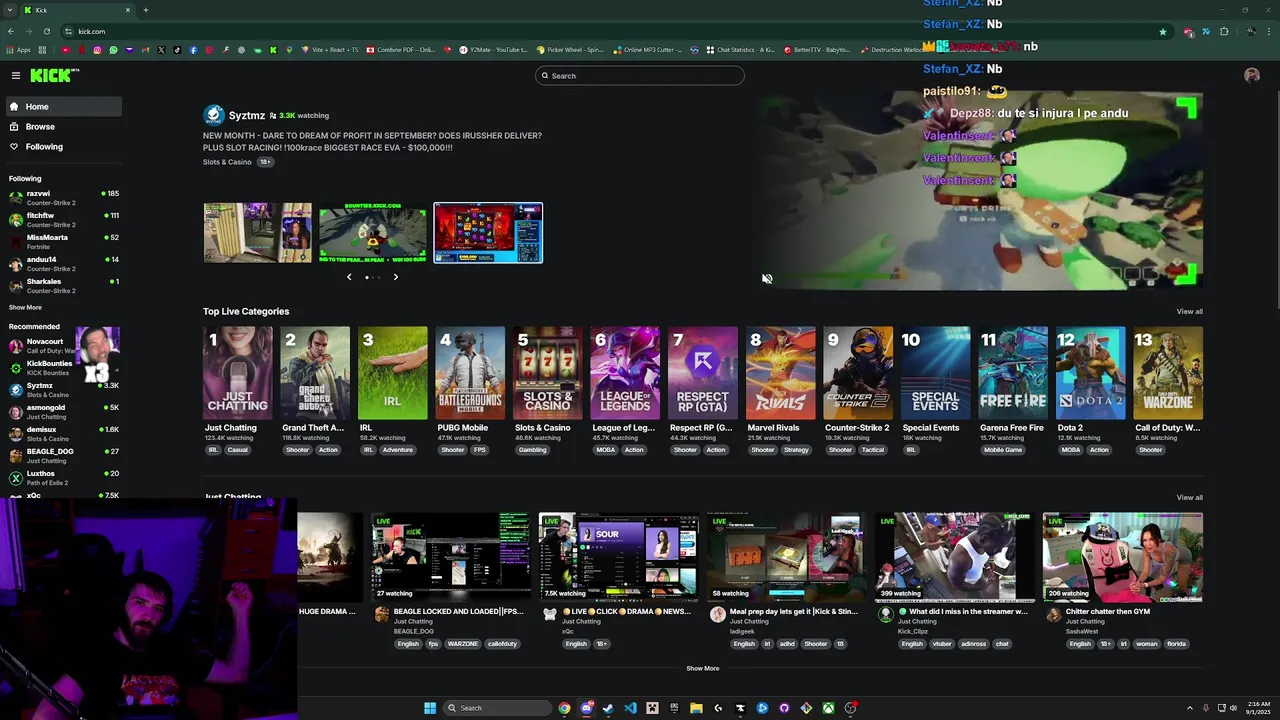Open Combine PDF bookmark
Screen dimensions: 1280x720
401,50
